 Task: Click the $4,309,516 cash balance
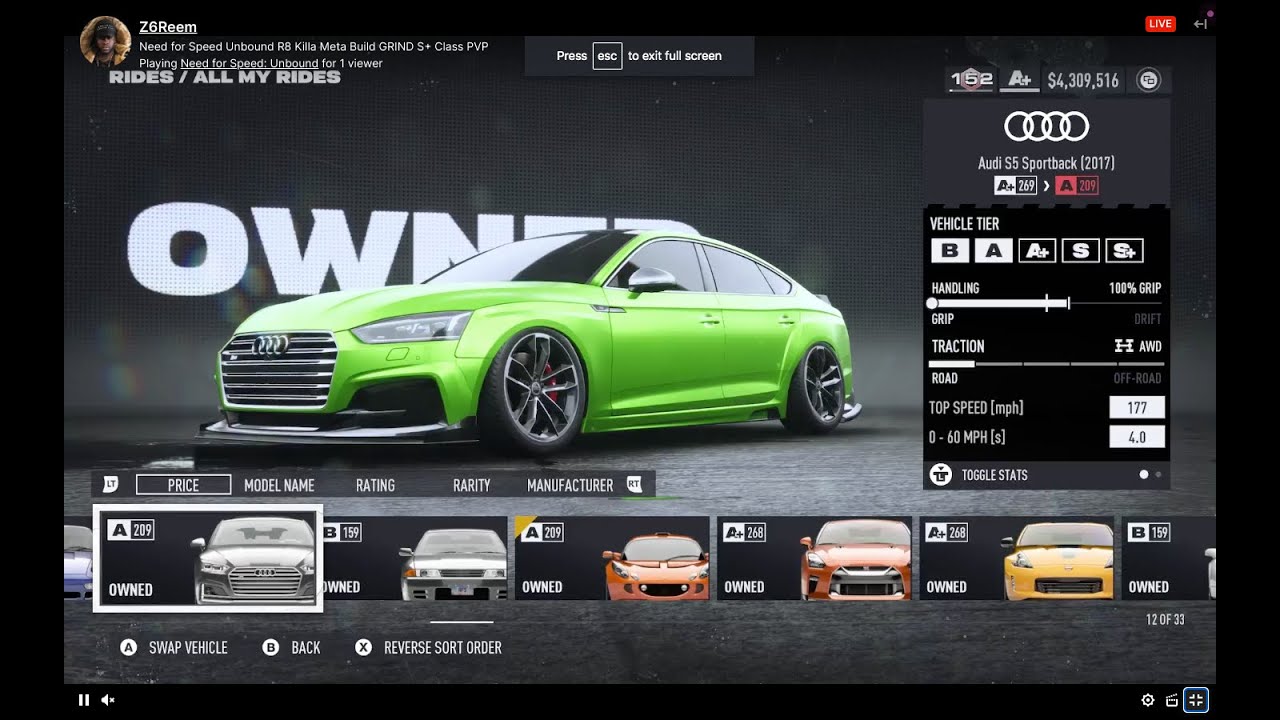(1083, 80)
